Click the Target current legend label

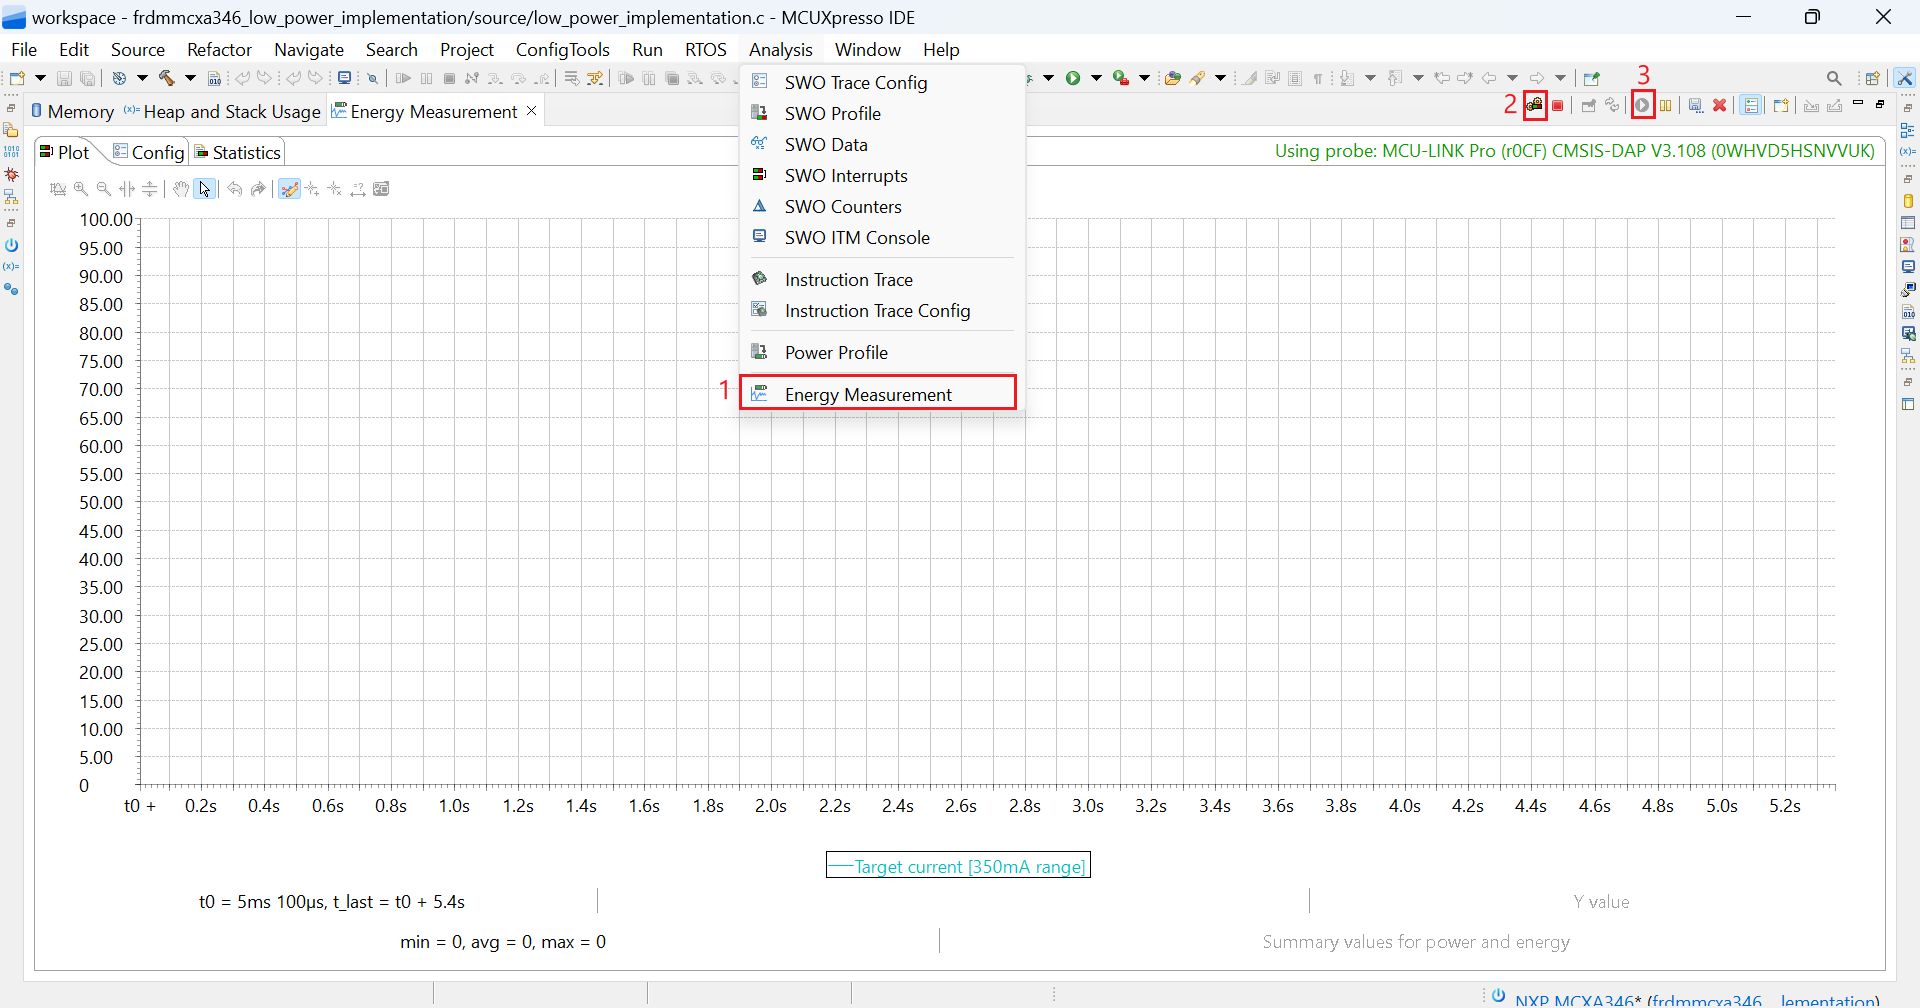(x=968, y=866)
